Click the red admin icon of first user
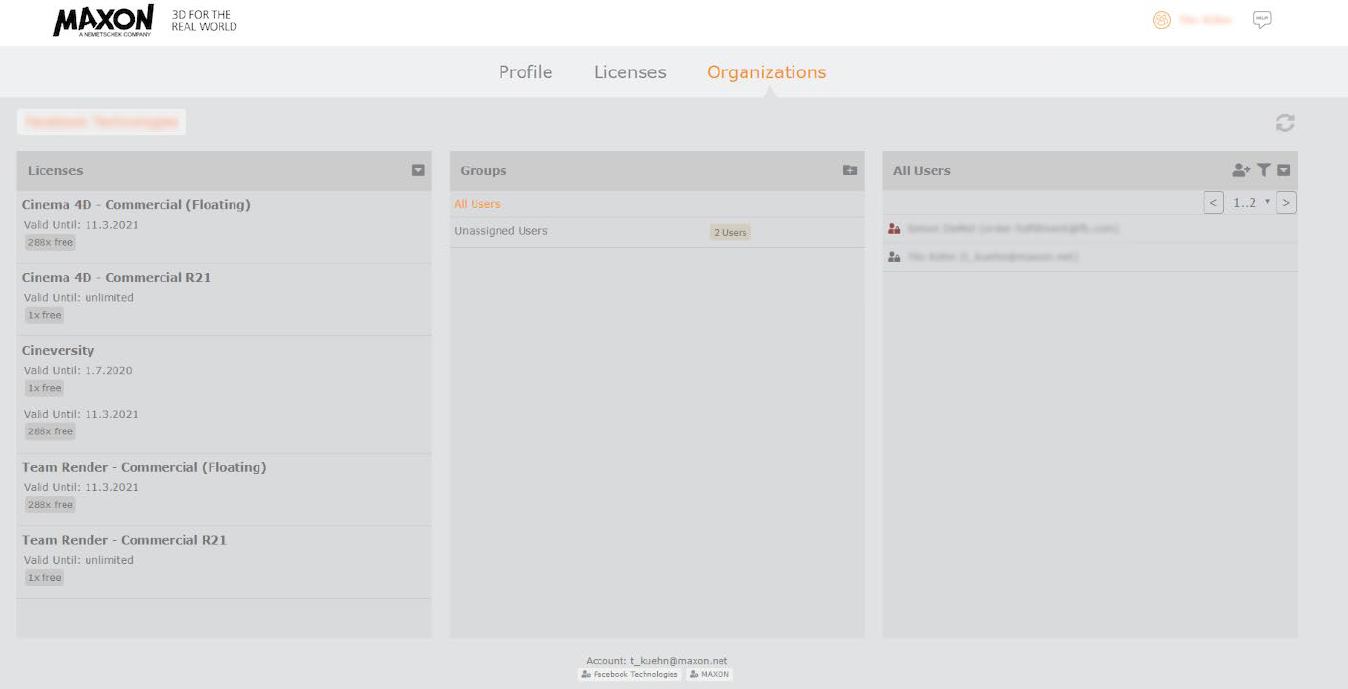Image resolution: width=1348 pixels, height=689 pixels. pyautogui.click(x=894, y=229)
